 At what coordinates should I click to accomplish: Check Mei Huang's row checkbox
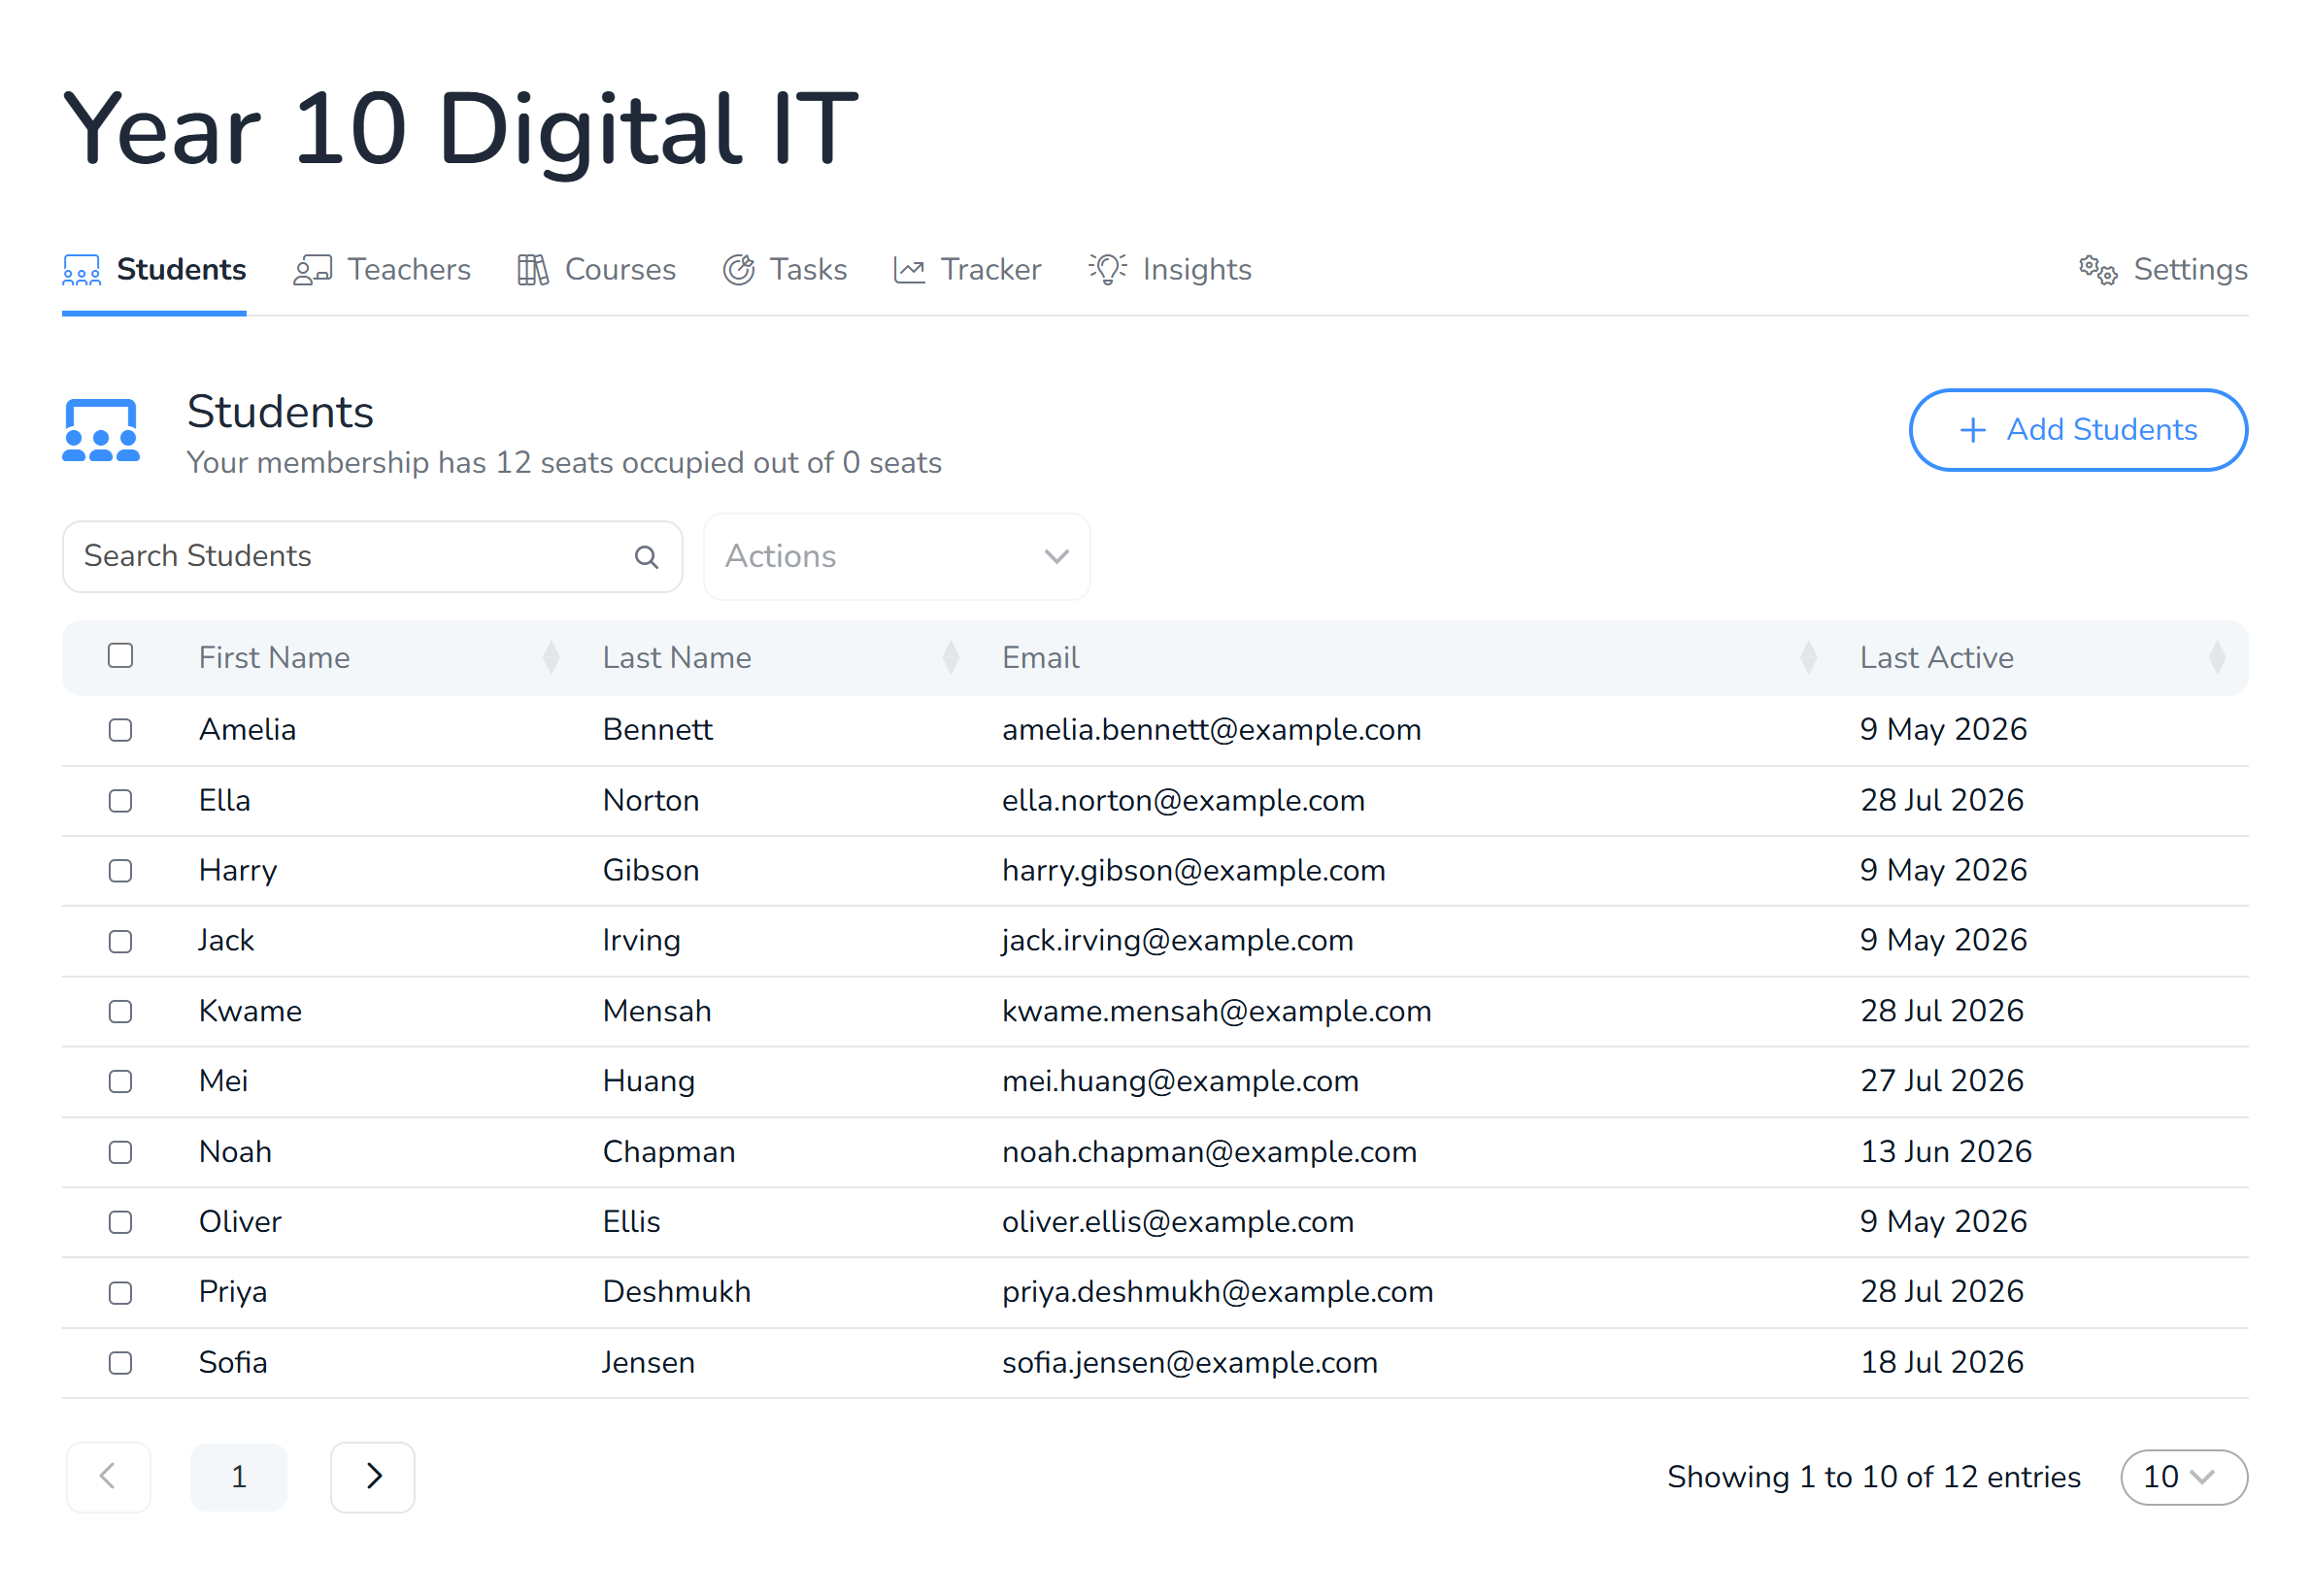120,1082
